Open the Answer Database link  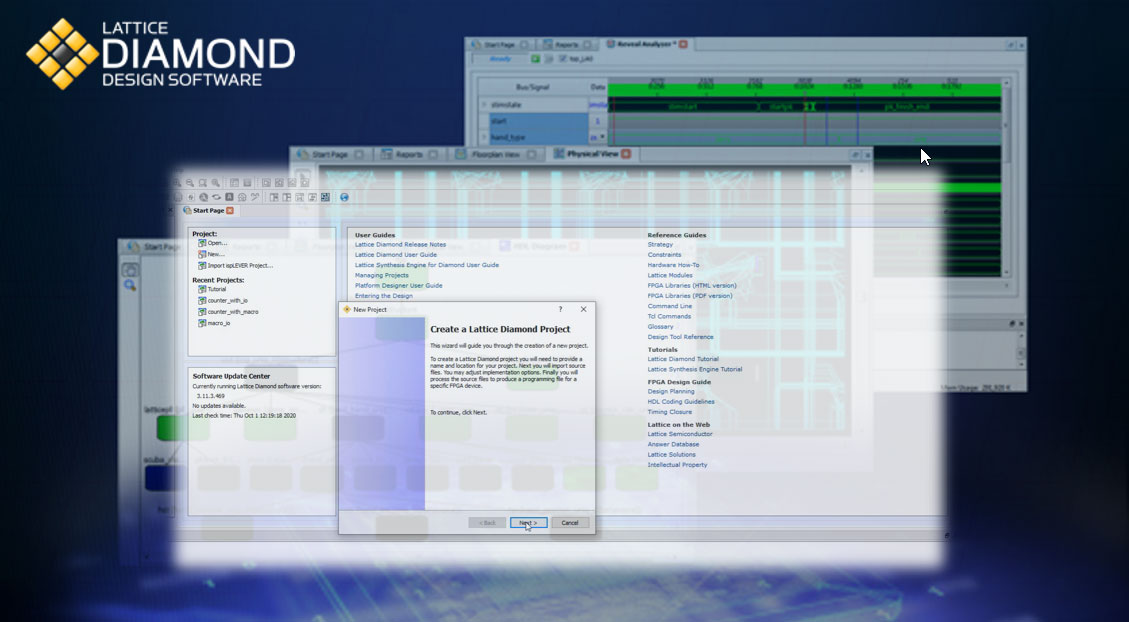coord(673,444)
